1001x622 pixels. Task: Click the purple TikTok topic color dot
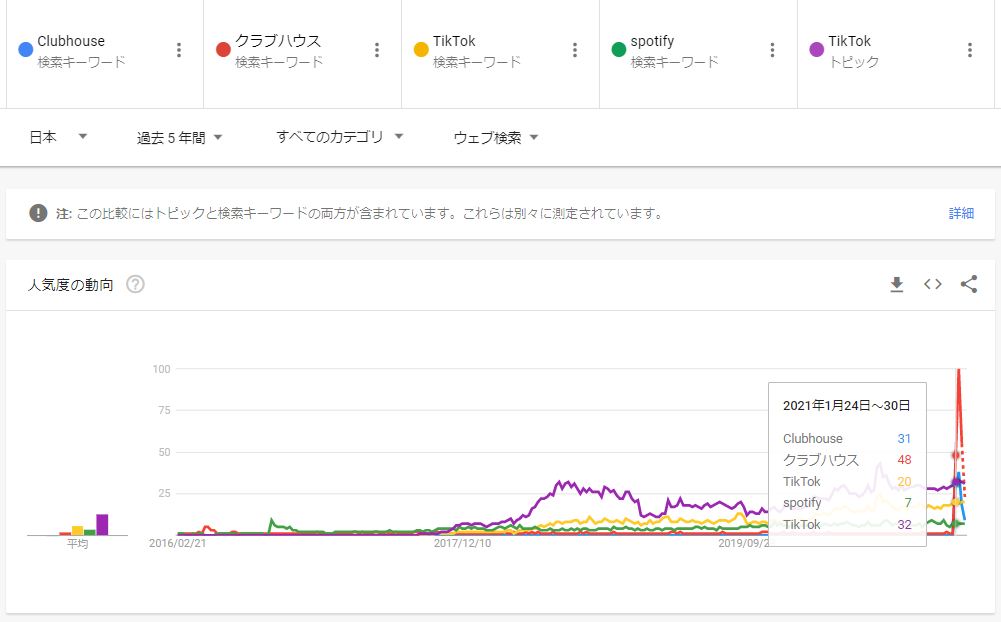(817, 50)
